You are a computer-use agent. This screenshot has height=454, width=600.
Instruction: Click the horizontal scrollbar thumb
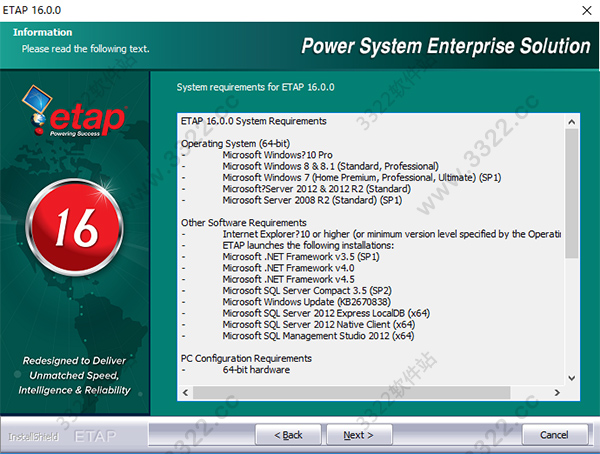pos(351,392)
